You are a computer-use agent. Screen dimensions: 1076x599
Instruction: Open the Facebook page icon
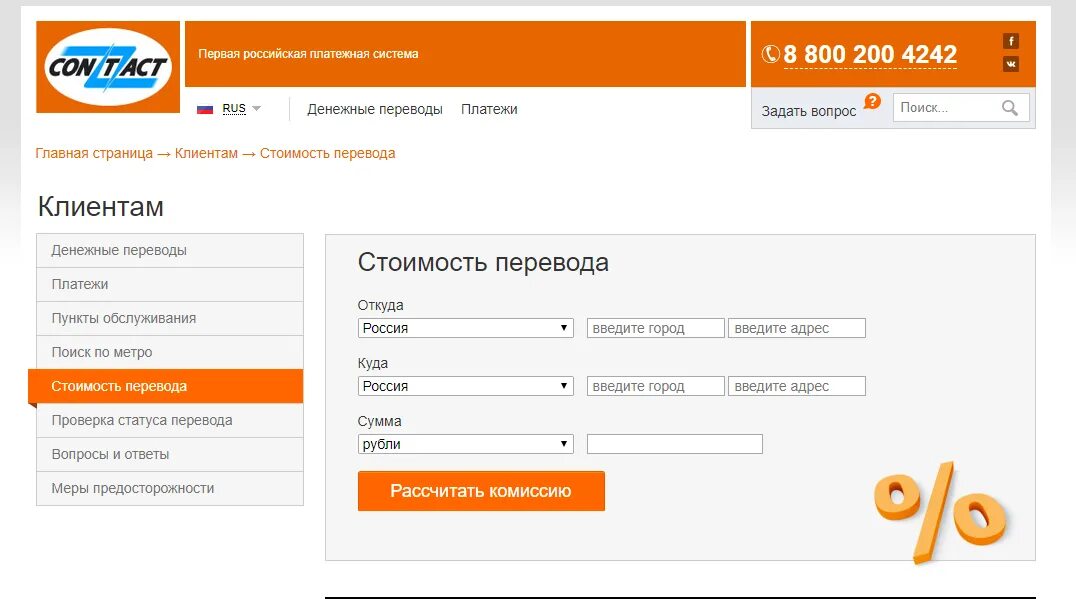click(1010, 41)
